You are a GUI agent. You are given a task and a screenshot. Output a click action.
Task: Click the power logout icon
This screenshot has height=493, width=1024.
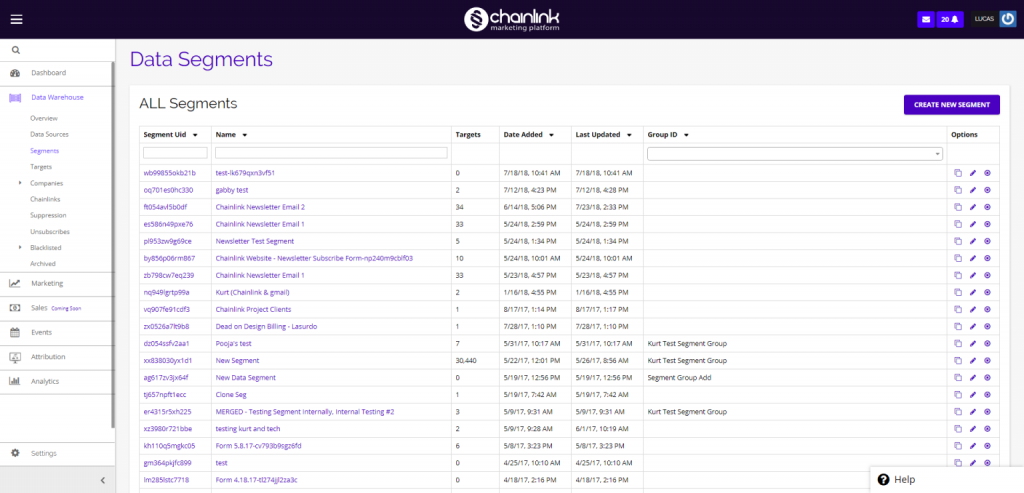tap(1008, 20)
